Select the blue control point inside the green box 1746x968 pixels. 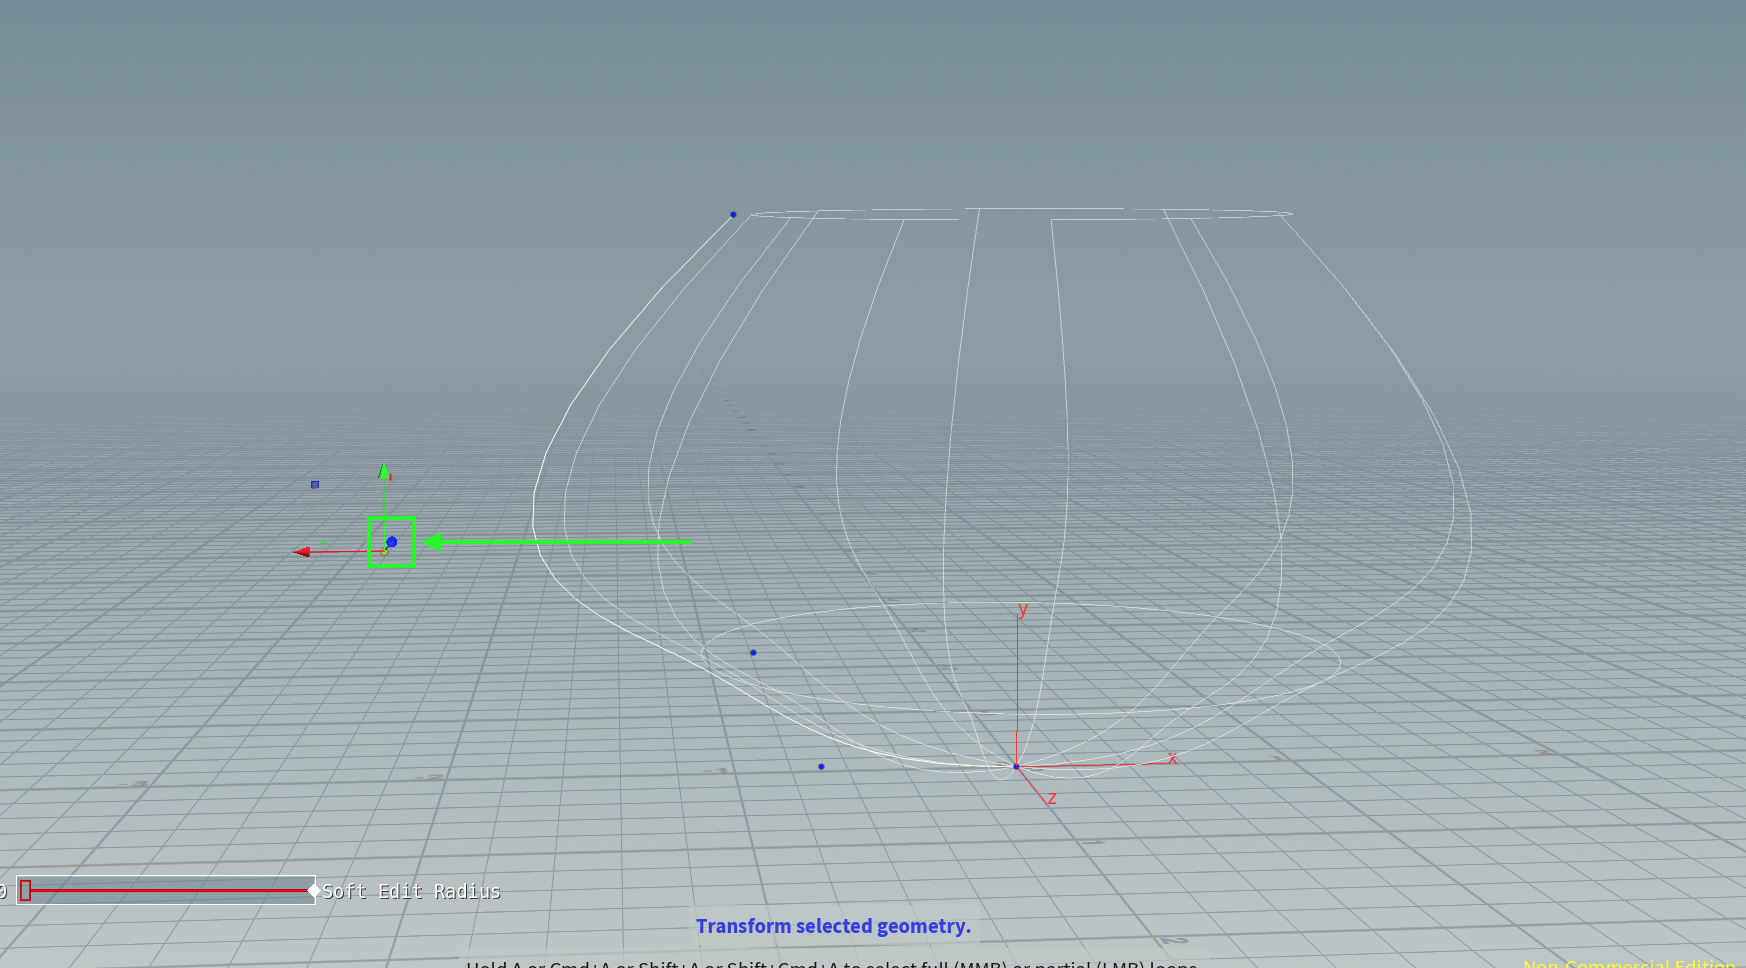tap(391, 541)
